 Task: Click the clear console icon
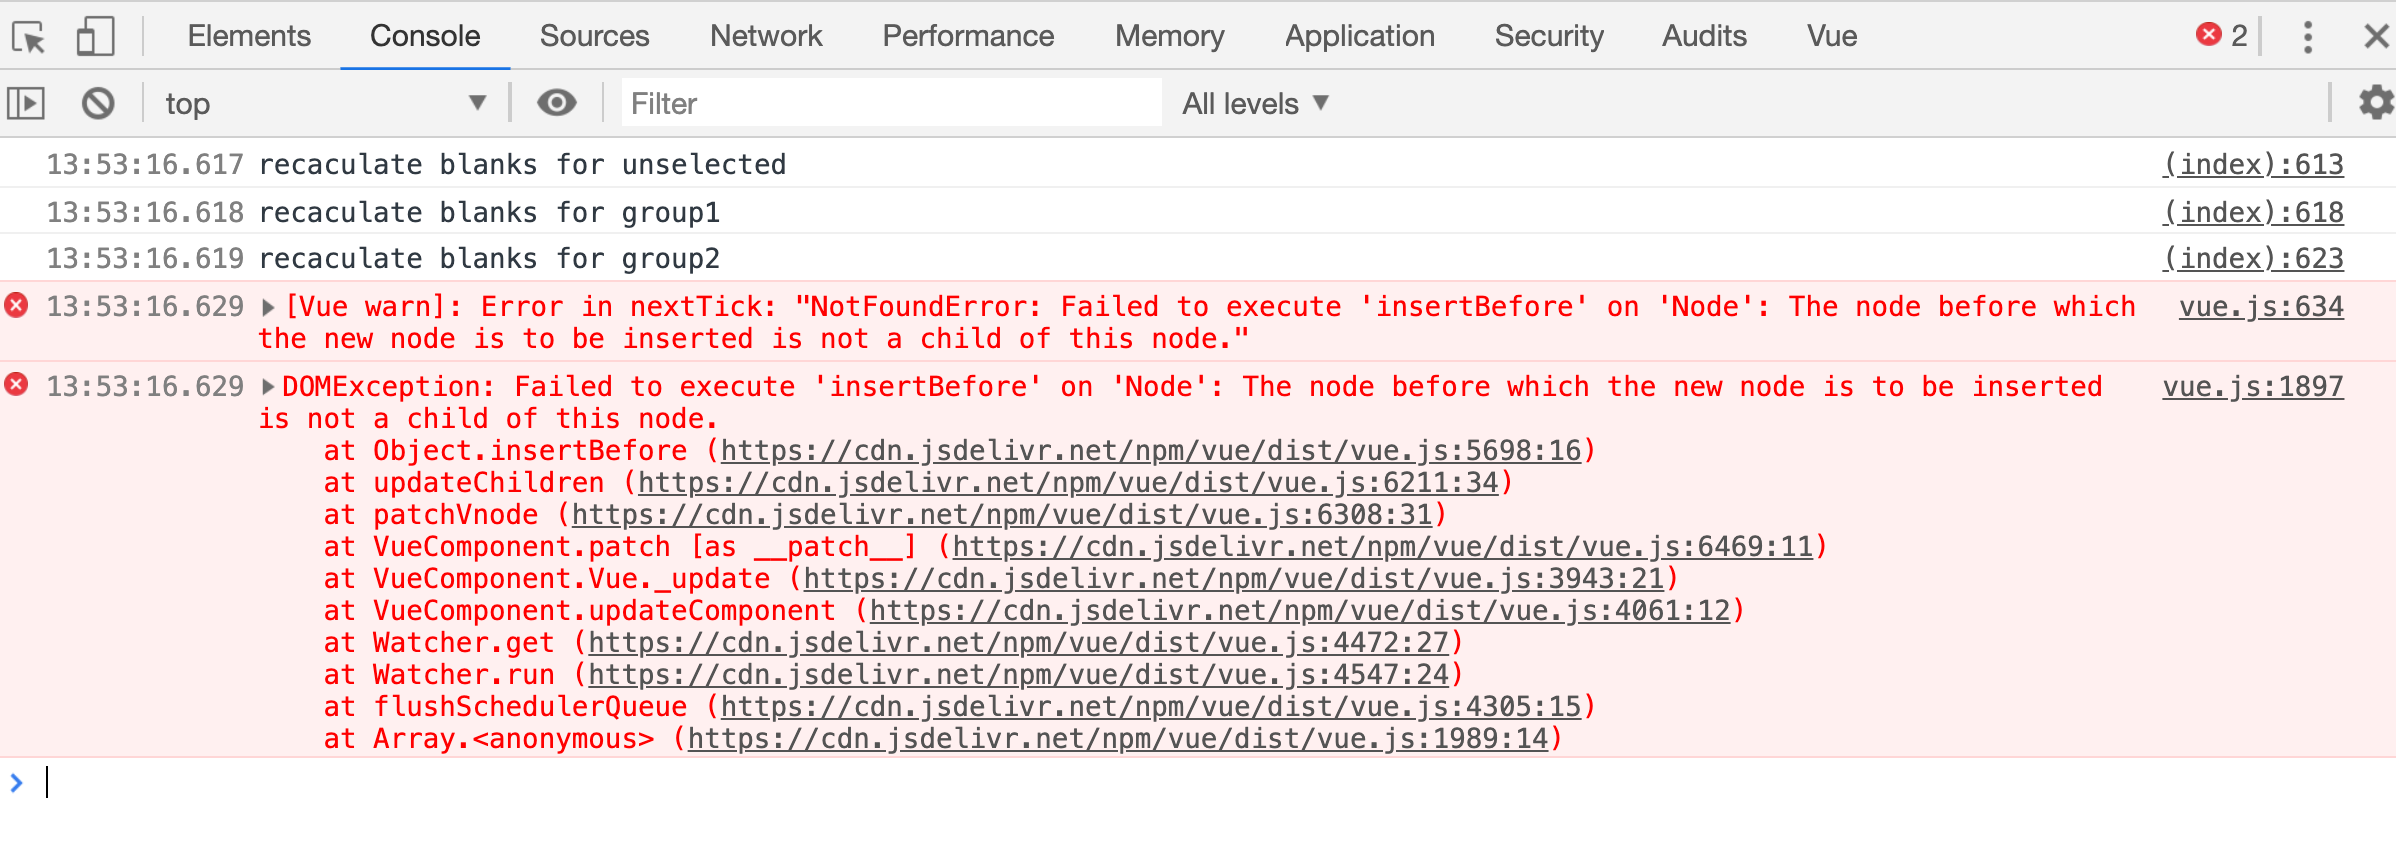tap(96, 102)
